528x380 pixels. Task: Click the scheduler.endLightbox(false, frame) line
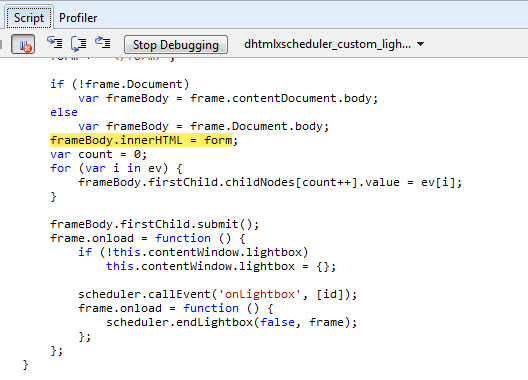[232, 322]
